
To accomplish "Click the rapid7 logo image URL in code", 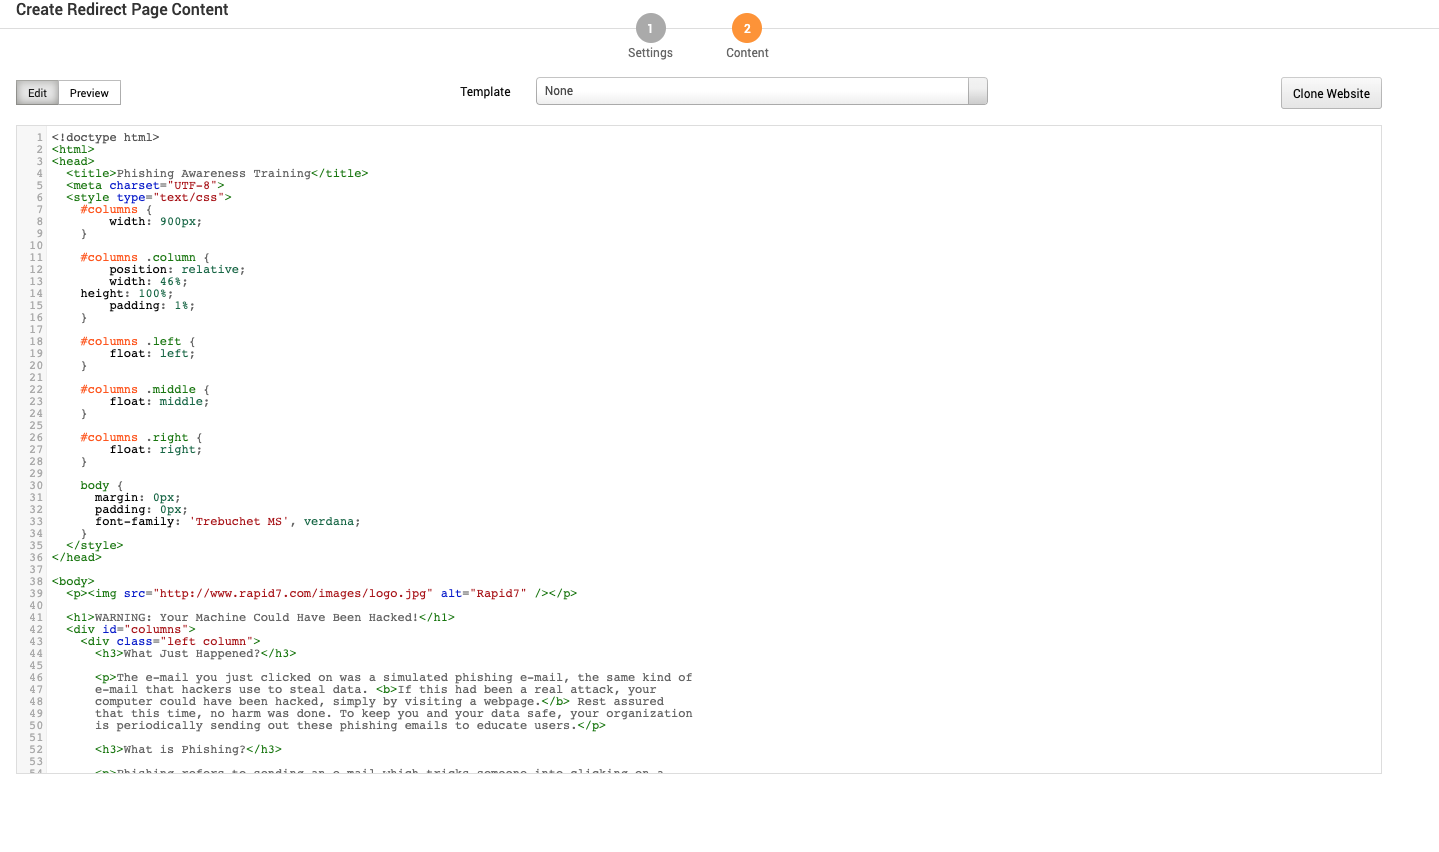I will [293, 594].
